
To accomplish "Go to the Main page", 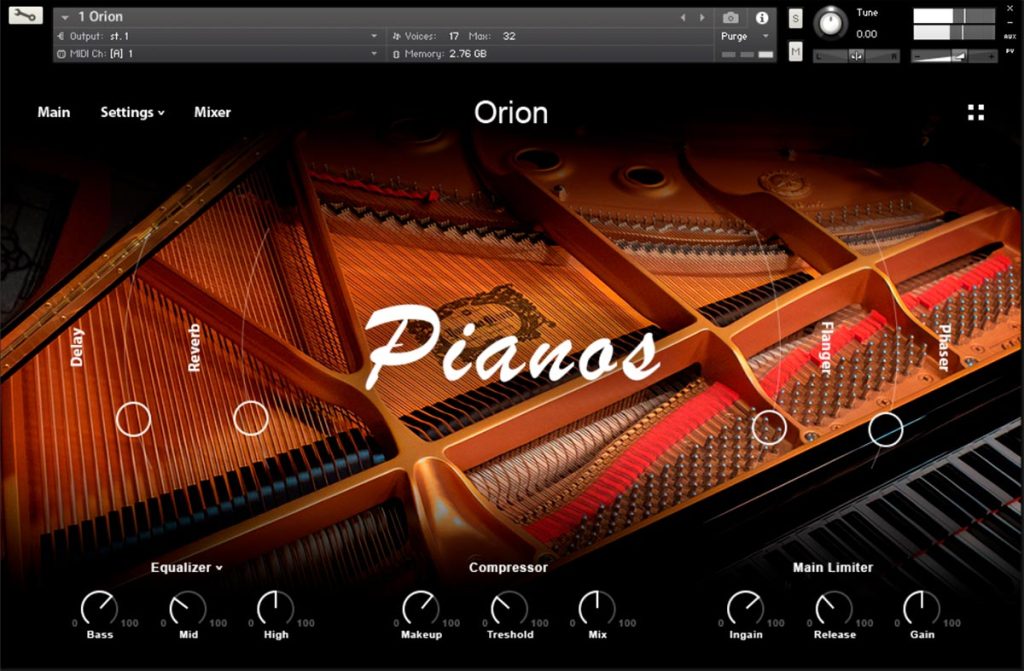I will tap(54, 112).
